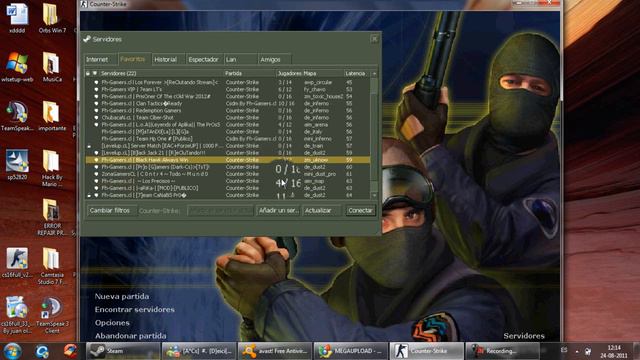This screenshot has height=360, width=640.
Task: Open avast! Free Antivirus from the taskbar
Action: (275, 351)
